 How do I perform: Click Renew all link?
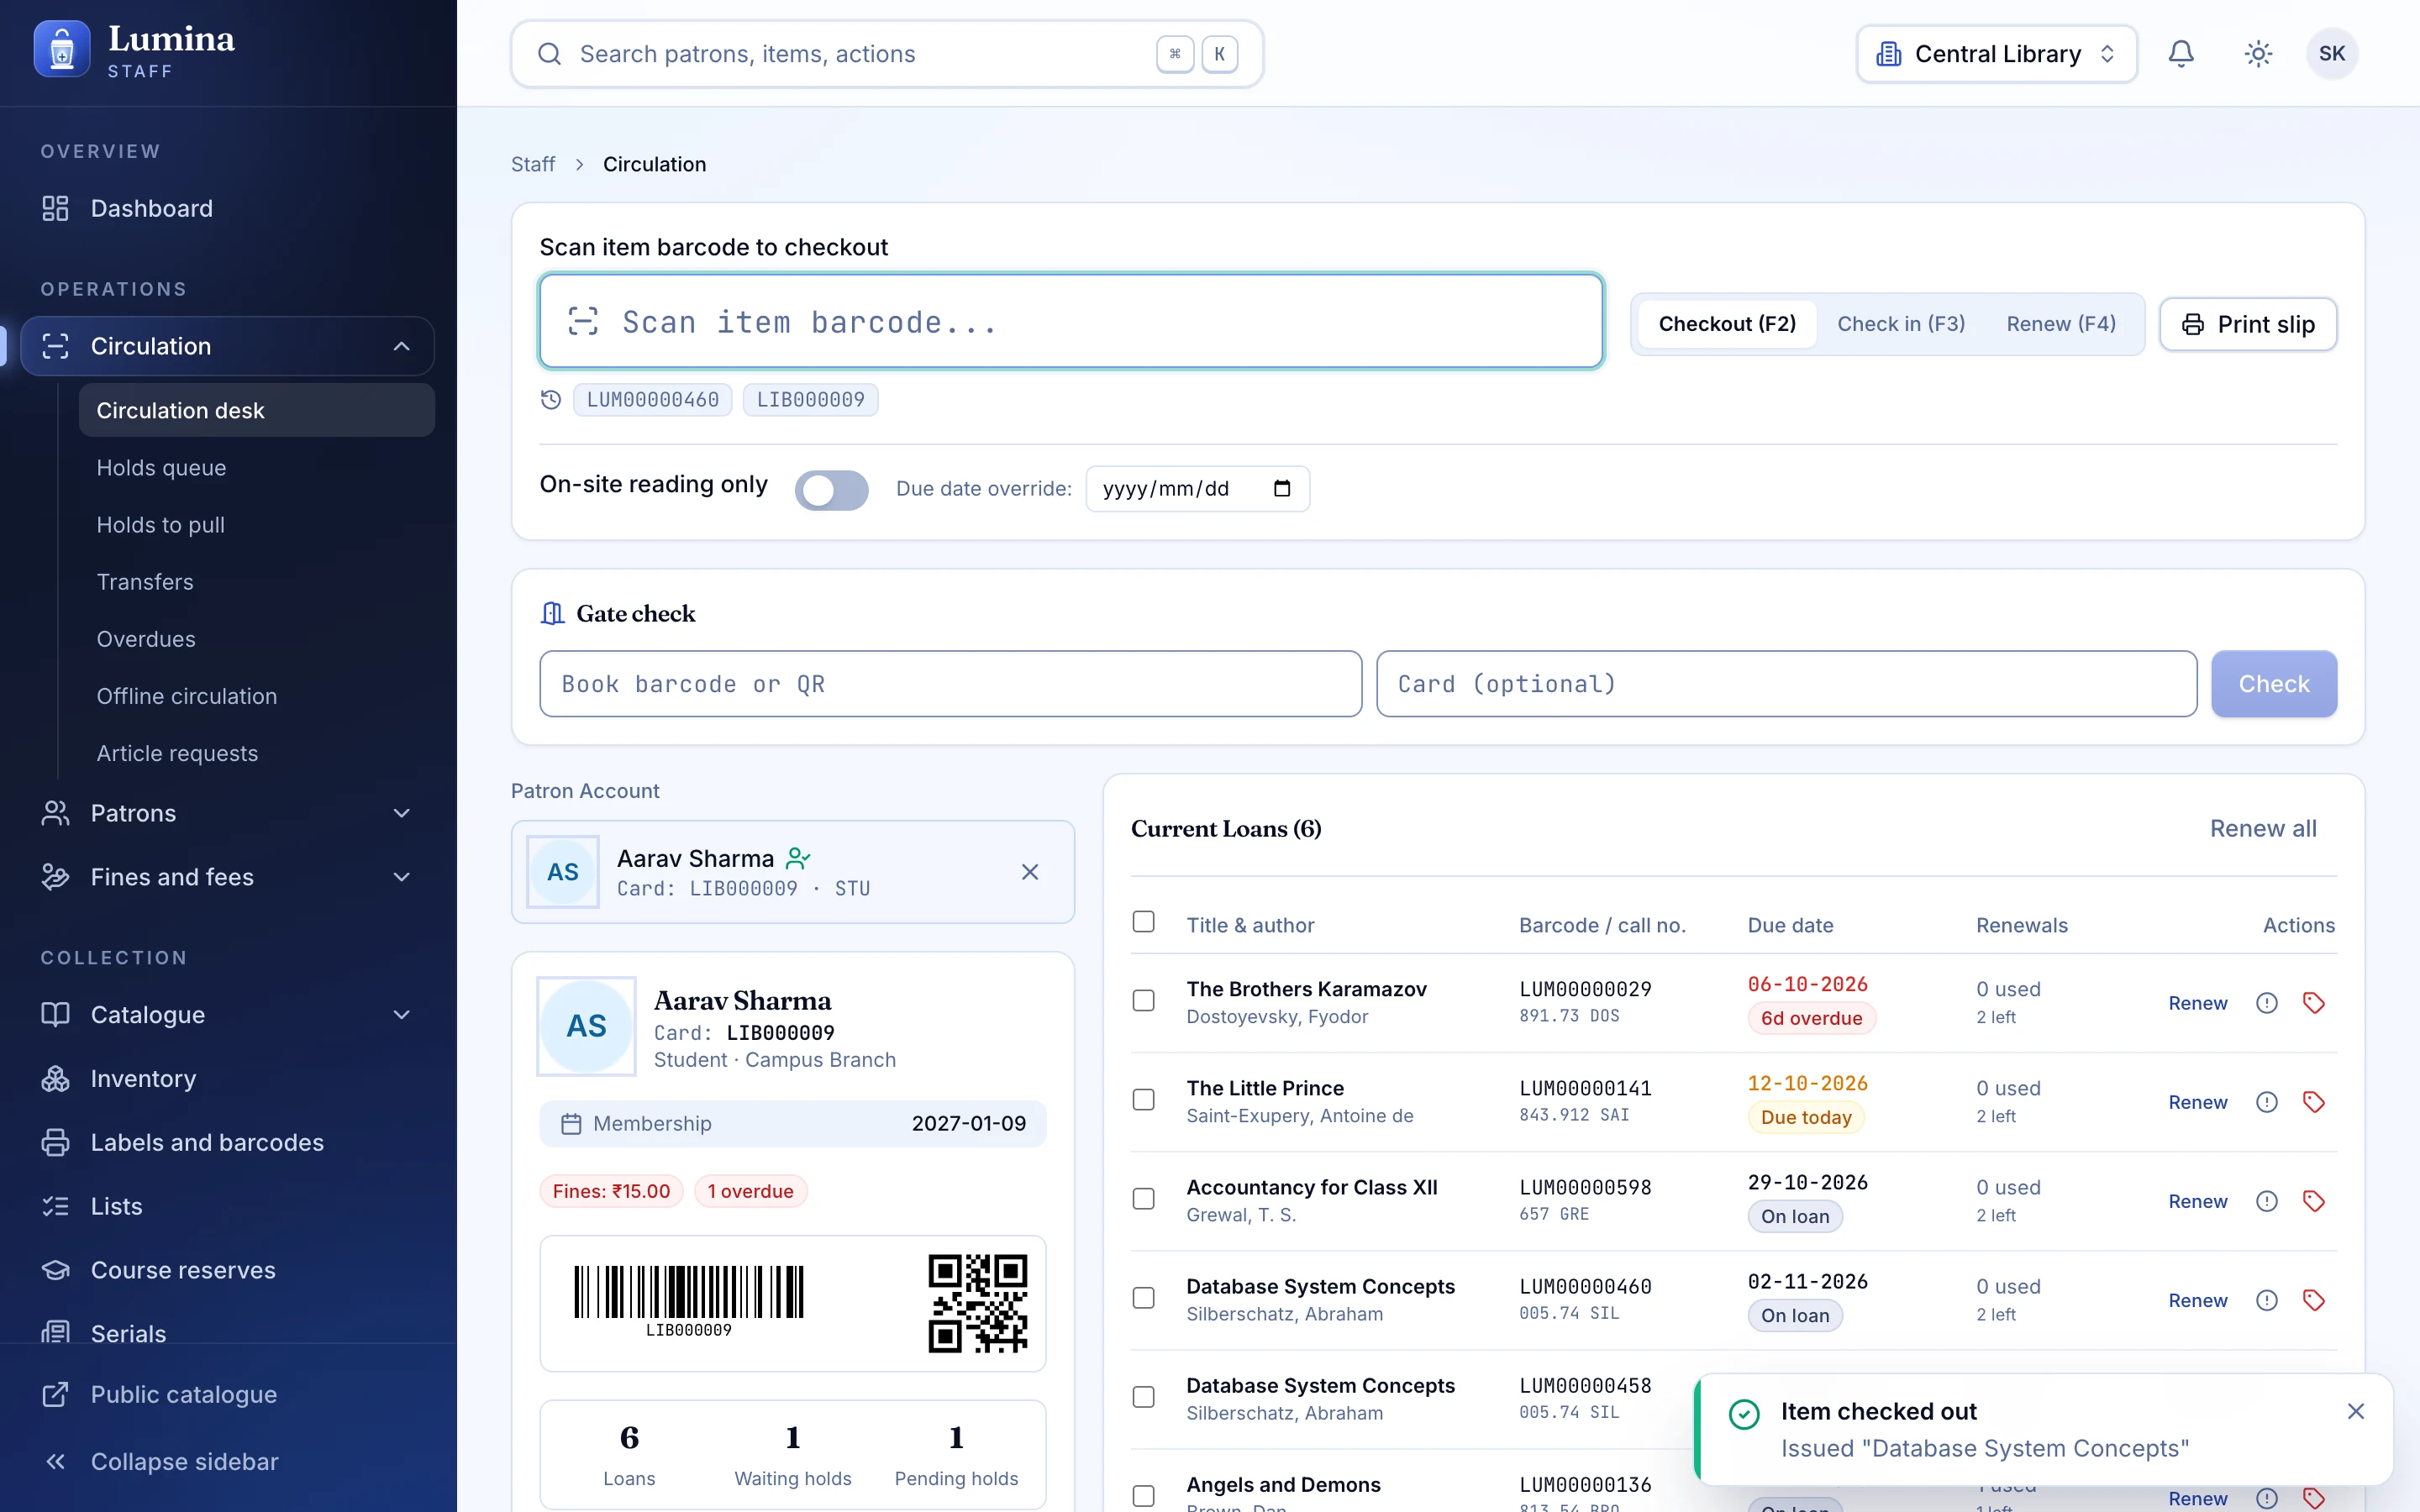2262,829
